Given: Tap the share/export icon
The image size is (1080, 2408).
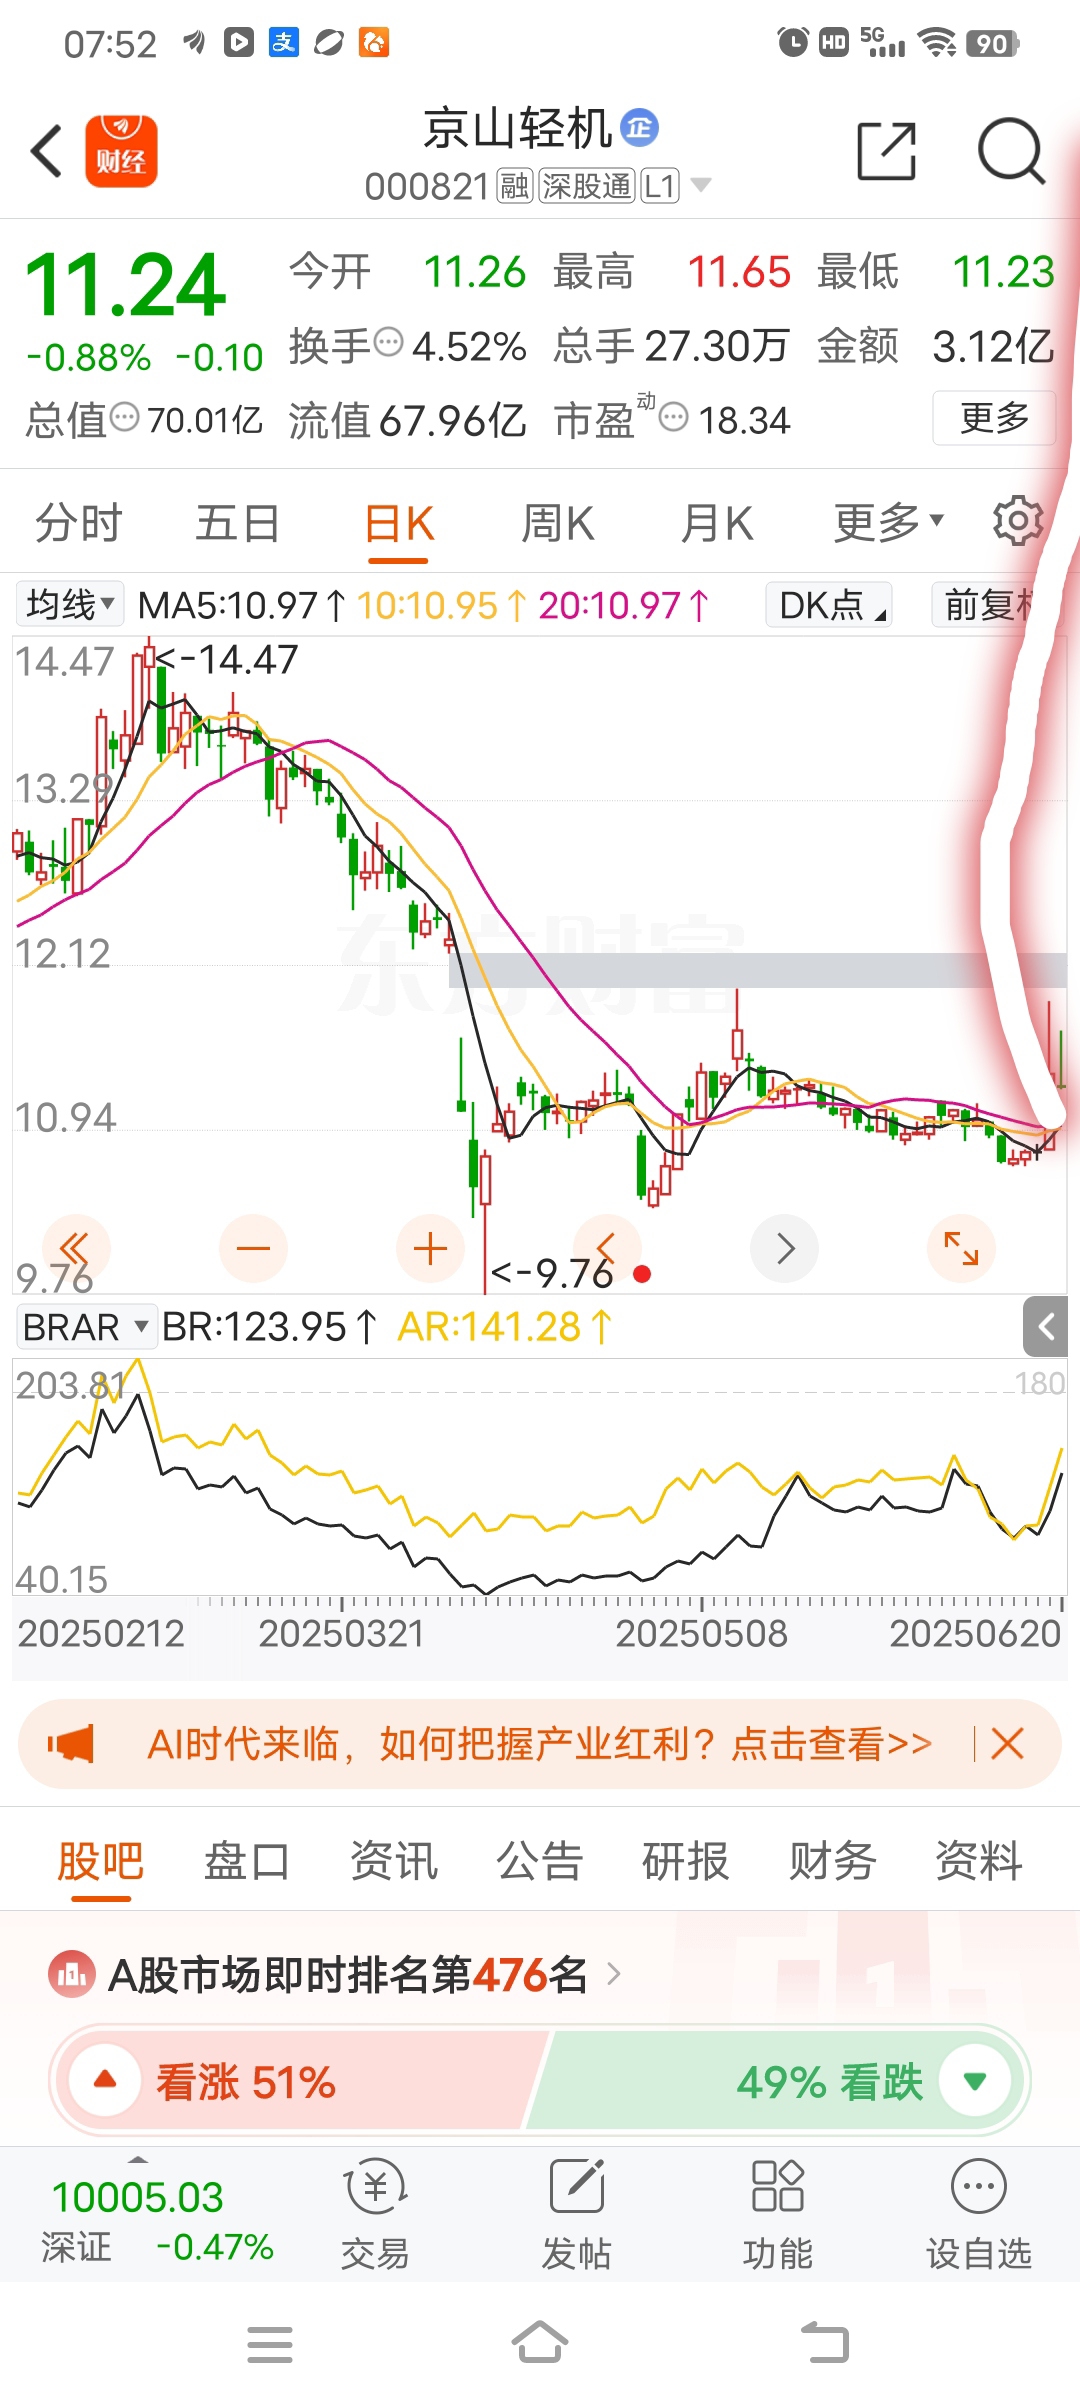Looking at the screenshot, I should [x=887, y=152].
